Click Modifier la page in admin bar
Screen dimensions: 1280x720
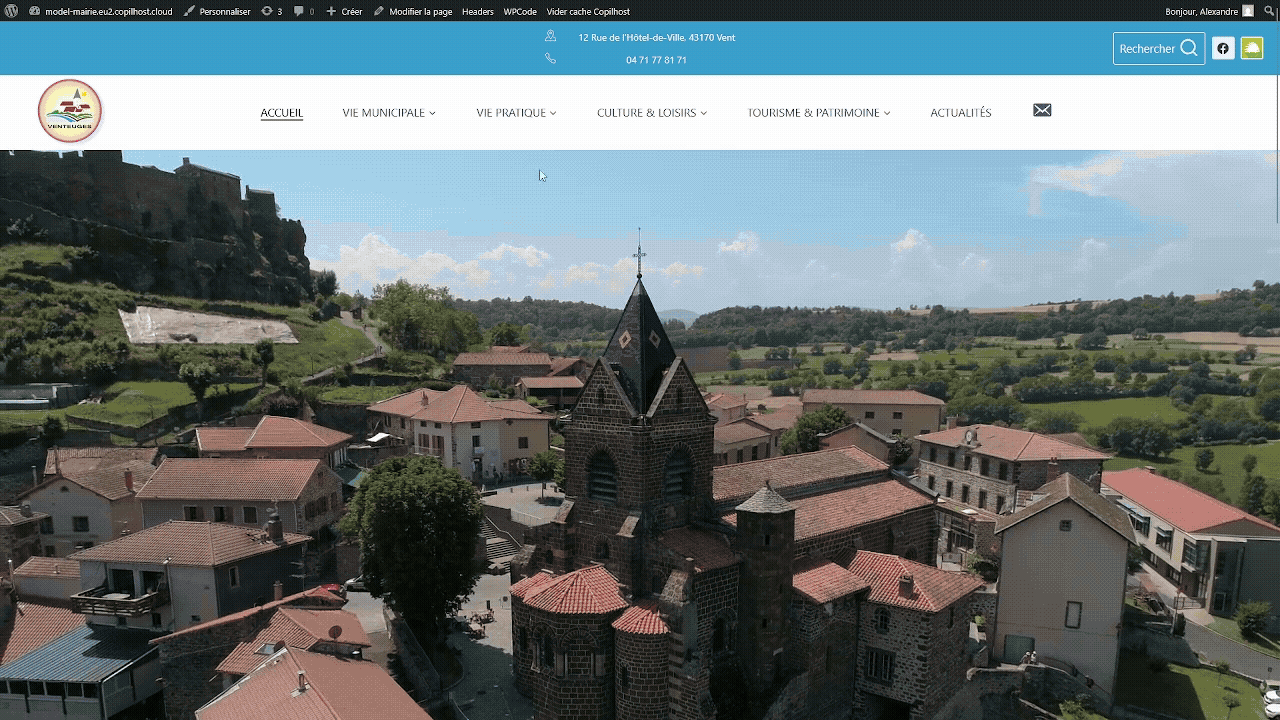click(x=413, y=11)
